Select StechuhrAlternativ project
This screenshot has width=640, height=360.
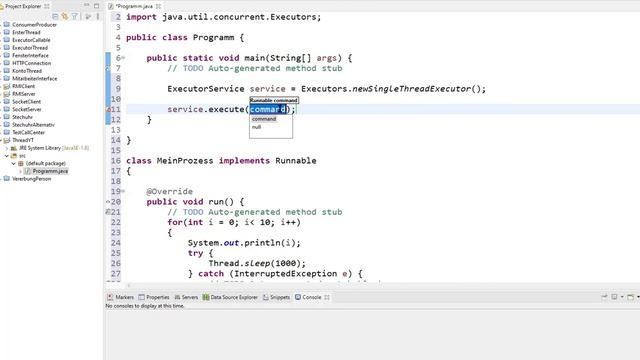tap(33, 125)
